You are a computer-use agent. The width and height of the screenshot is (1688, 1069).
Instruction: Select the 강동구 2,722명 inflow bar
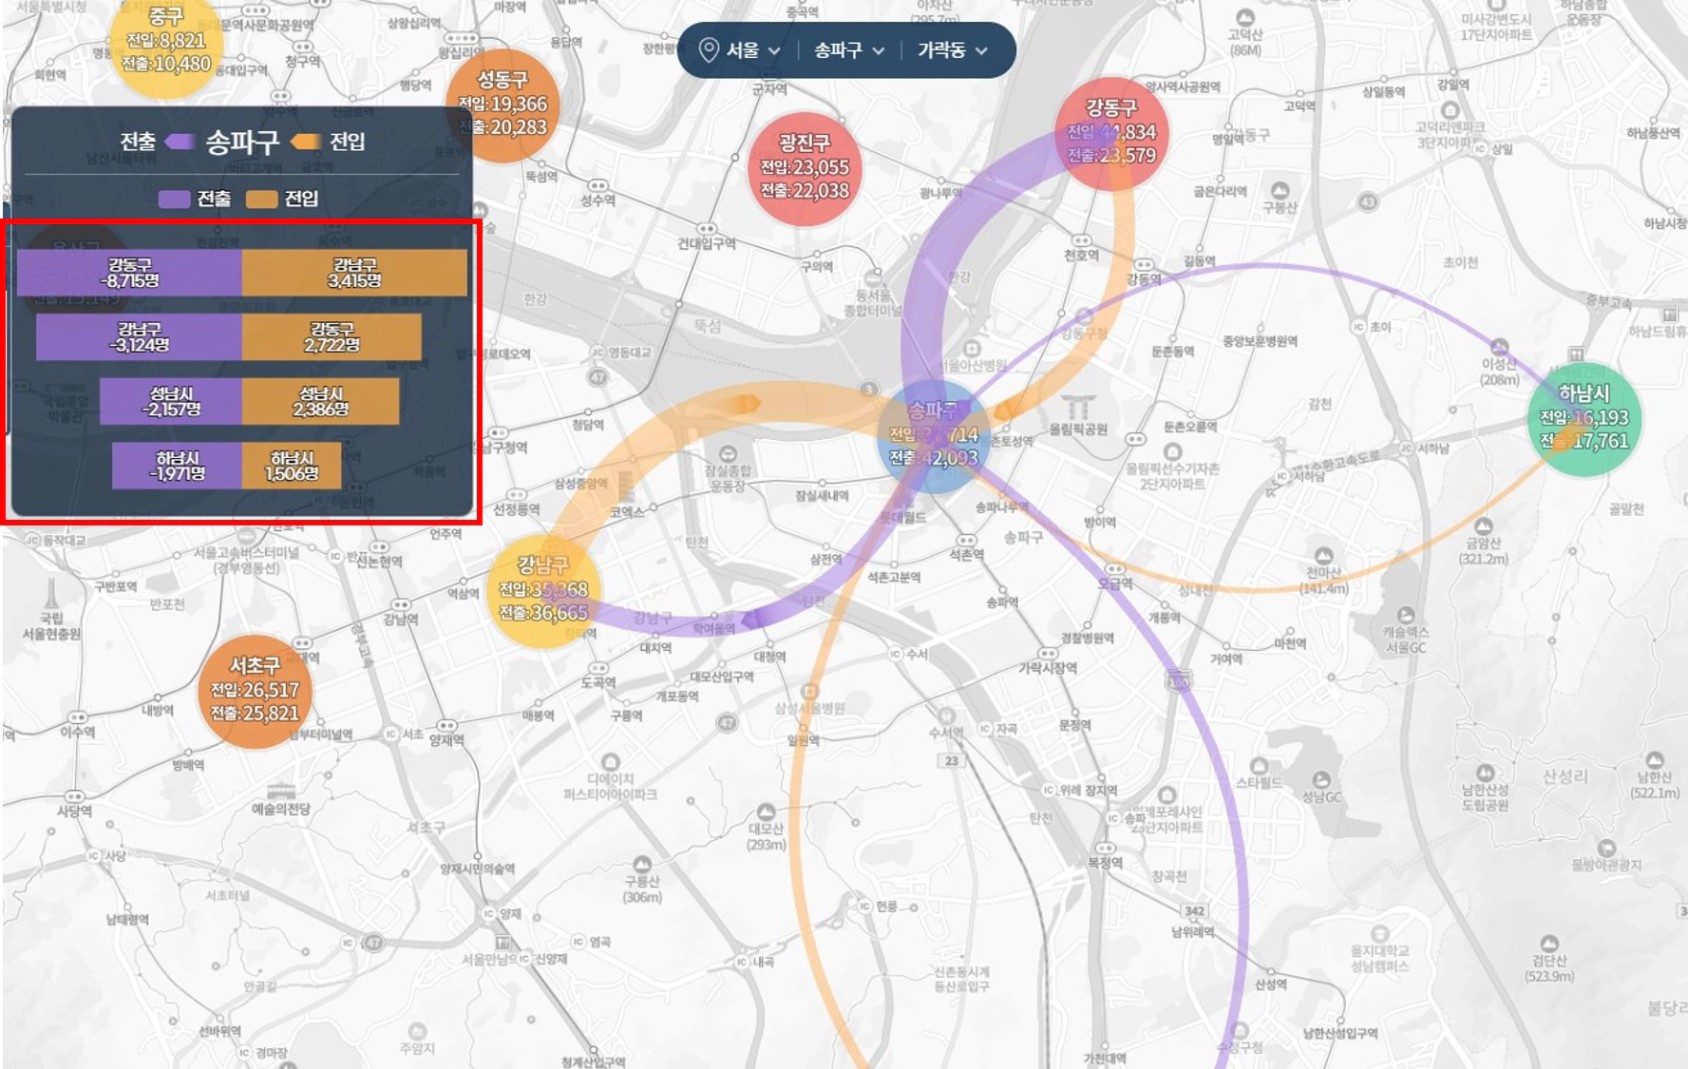tap(331, 337)
